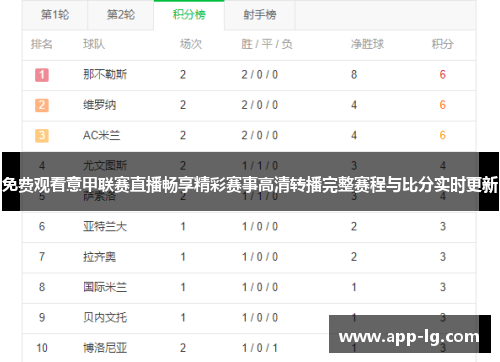Click the 积分 column header
Image resolution: width=500 pixels, height=362 pixels.
coord(443,44)
